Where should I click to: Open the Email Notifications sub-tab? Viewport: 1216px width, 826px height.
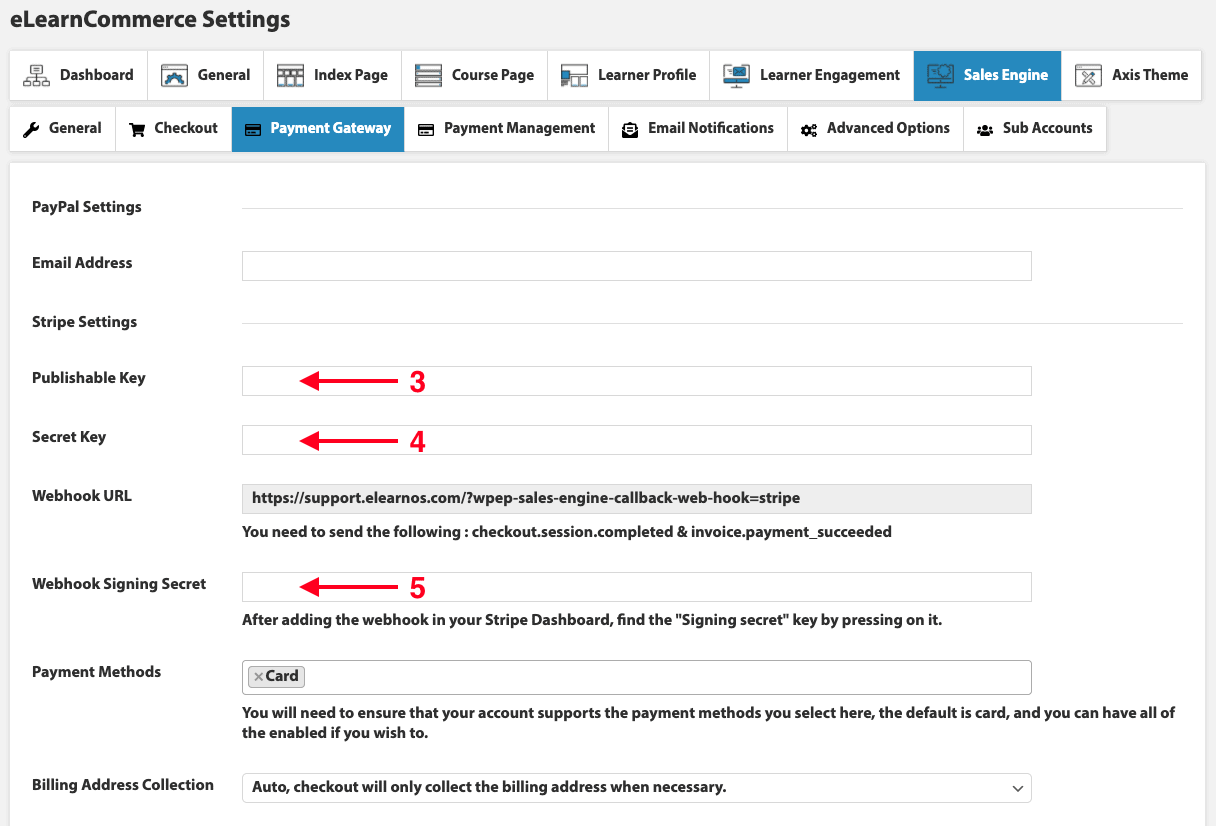(x=698, y=129)
